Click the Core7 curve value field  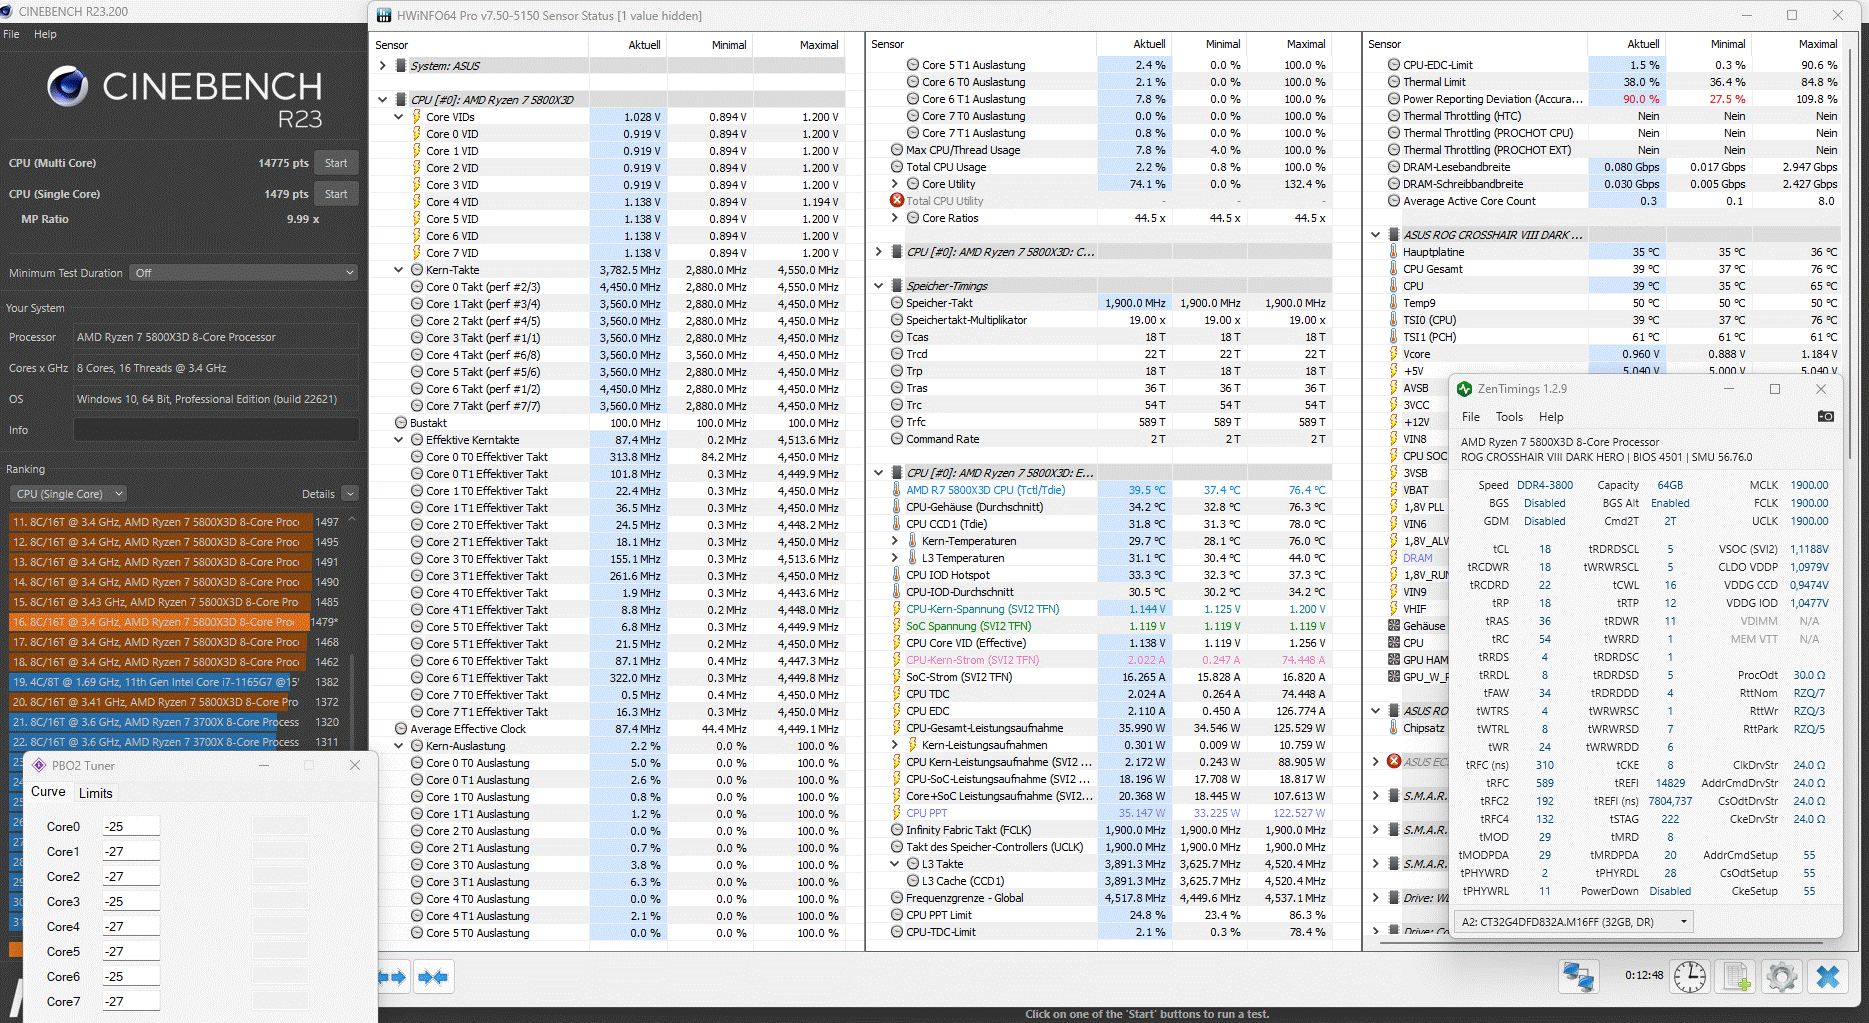pos(131,1002)
